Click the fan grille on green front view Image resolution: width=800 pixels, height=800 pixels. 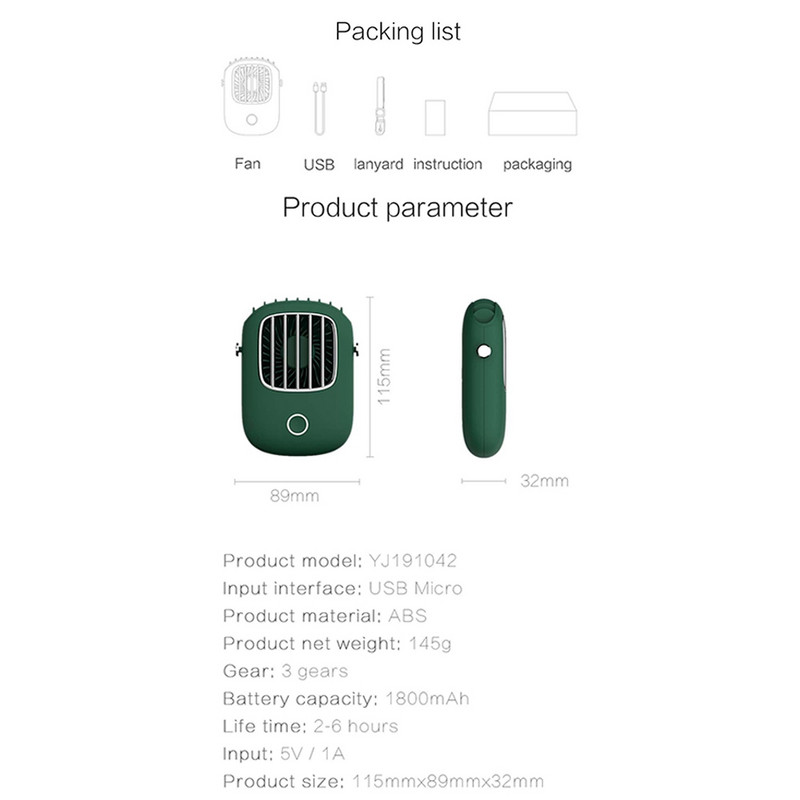pyautogui.click(x=298, y=351)
